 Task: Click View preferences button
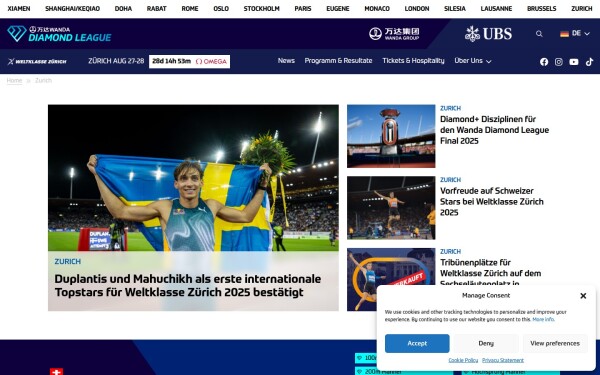click(x=555, y=343)
